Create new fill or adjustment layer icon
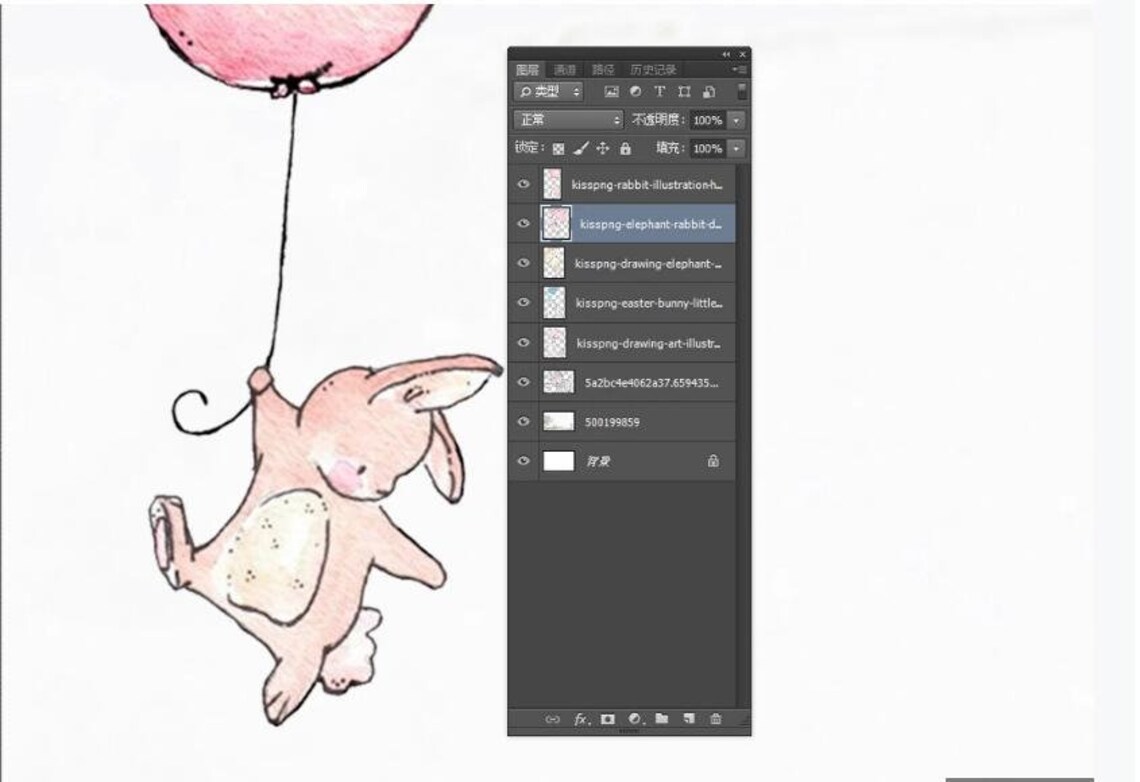The width and height of the screenshot is (1140, 782). 635,719
